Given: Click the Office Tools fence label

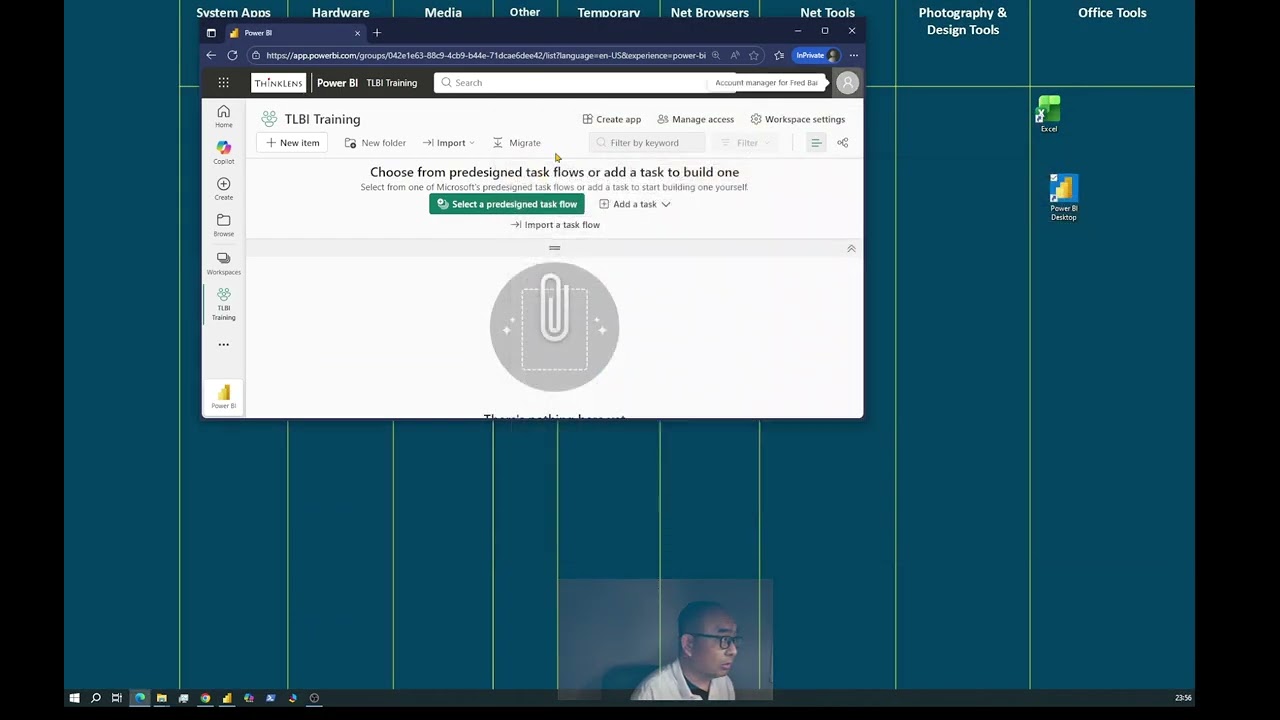Looking at the screenshot, I should pos(1112,13).
